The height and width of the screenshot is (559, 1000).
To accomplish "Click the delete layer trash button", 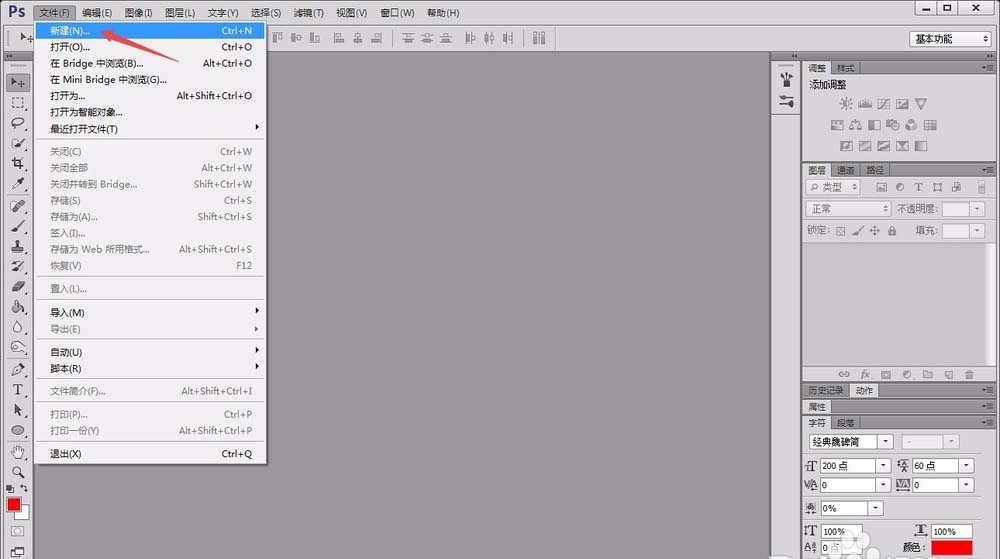I will (x=969, y=374).
